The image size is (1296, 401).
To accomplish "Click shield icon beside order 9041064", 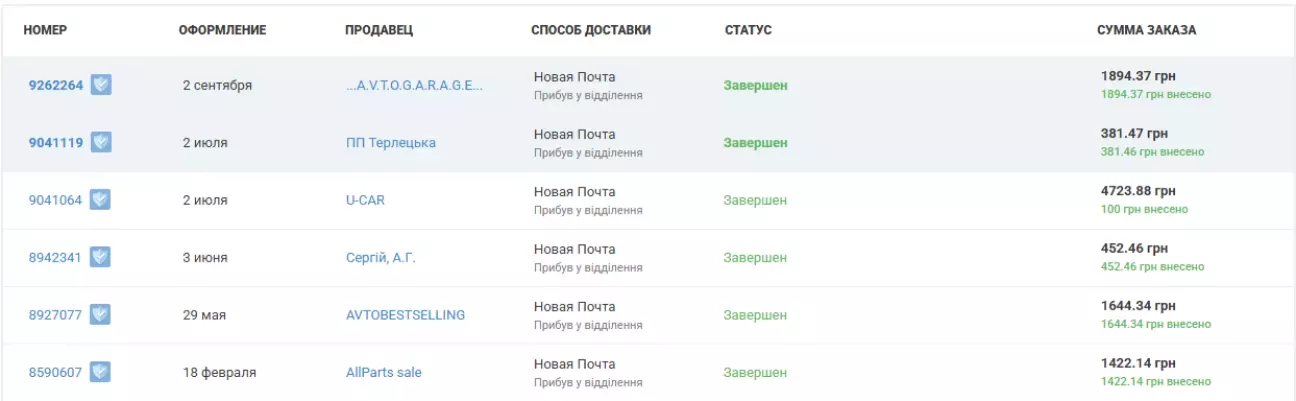I will 101,200.
